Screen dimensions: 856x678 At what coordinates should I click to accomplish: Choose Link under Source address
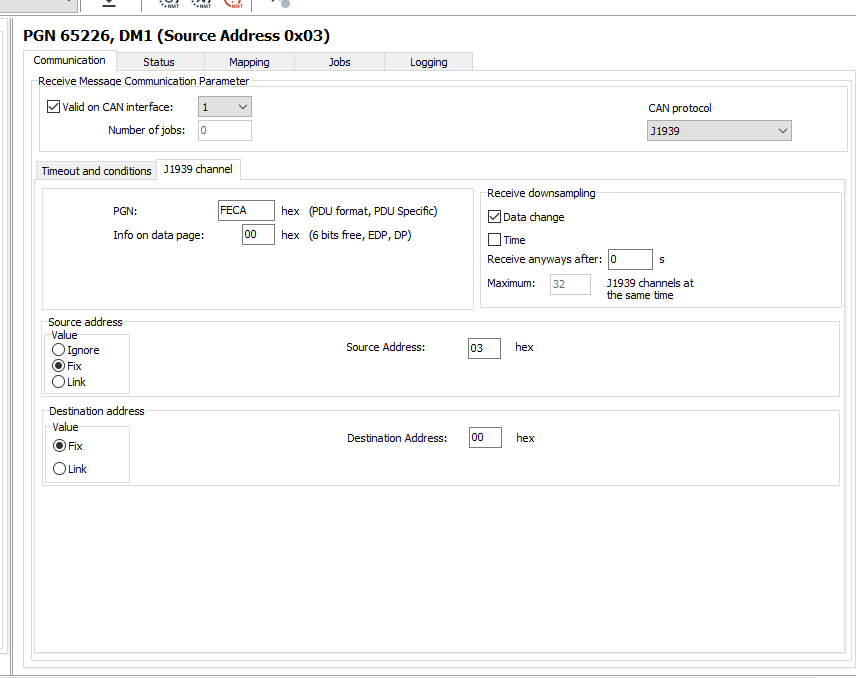59,383
